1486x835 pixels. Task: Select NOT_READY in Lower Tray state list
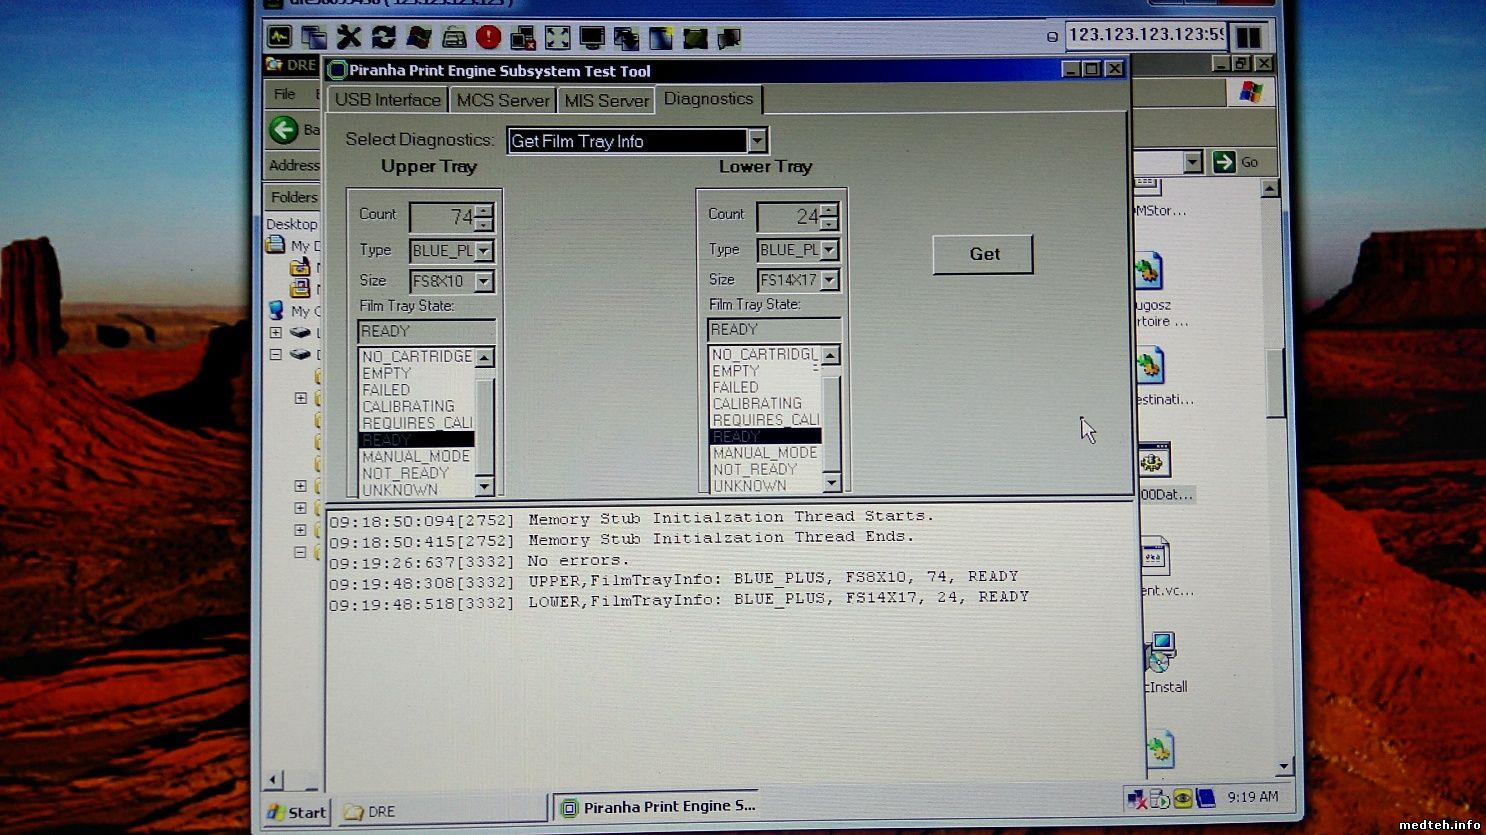click(x=755, y=469)
